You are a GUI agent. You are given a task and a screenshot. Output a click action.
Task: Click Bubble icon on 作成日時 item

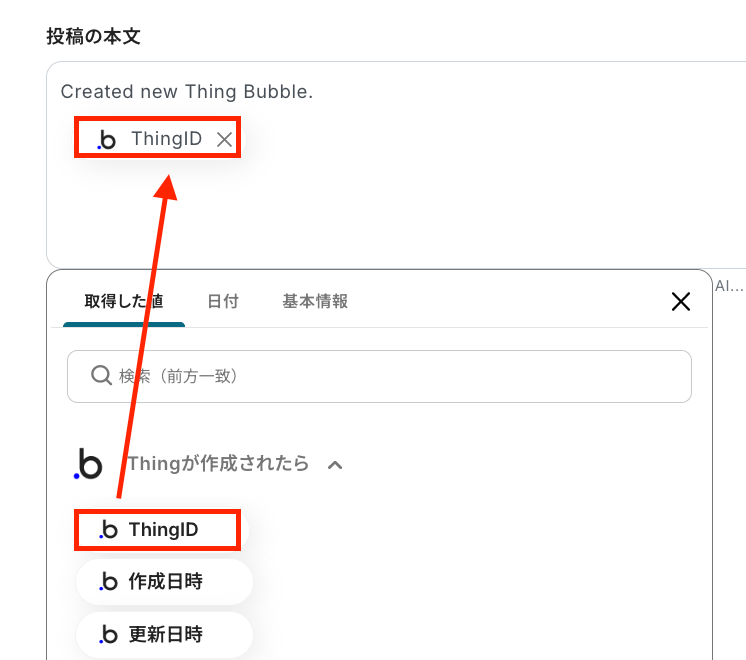pos(108,581)
